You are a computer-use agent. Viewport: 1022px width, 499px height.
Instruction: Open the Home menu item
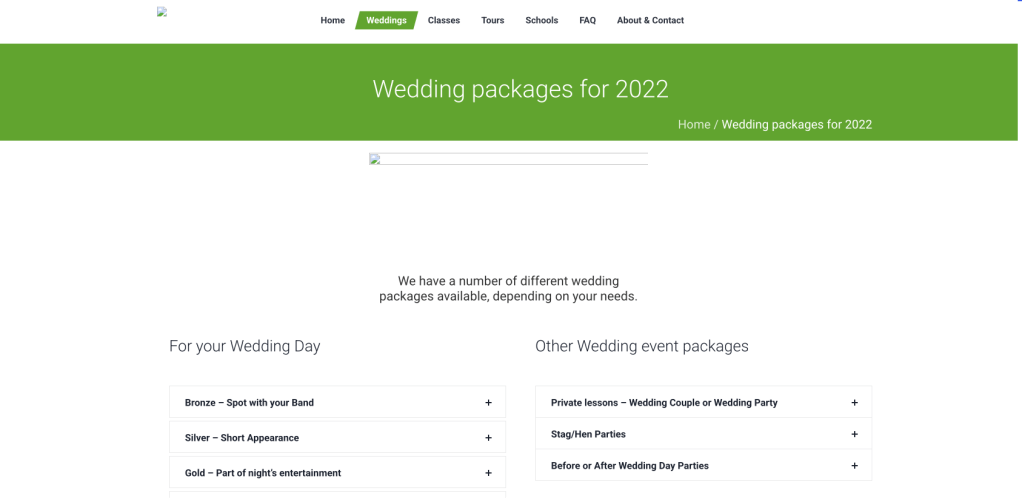[x=332, y=20]
